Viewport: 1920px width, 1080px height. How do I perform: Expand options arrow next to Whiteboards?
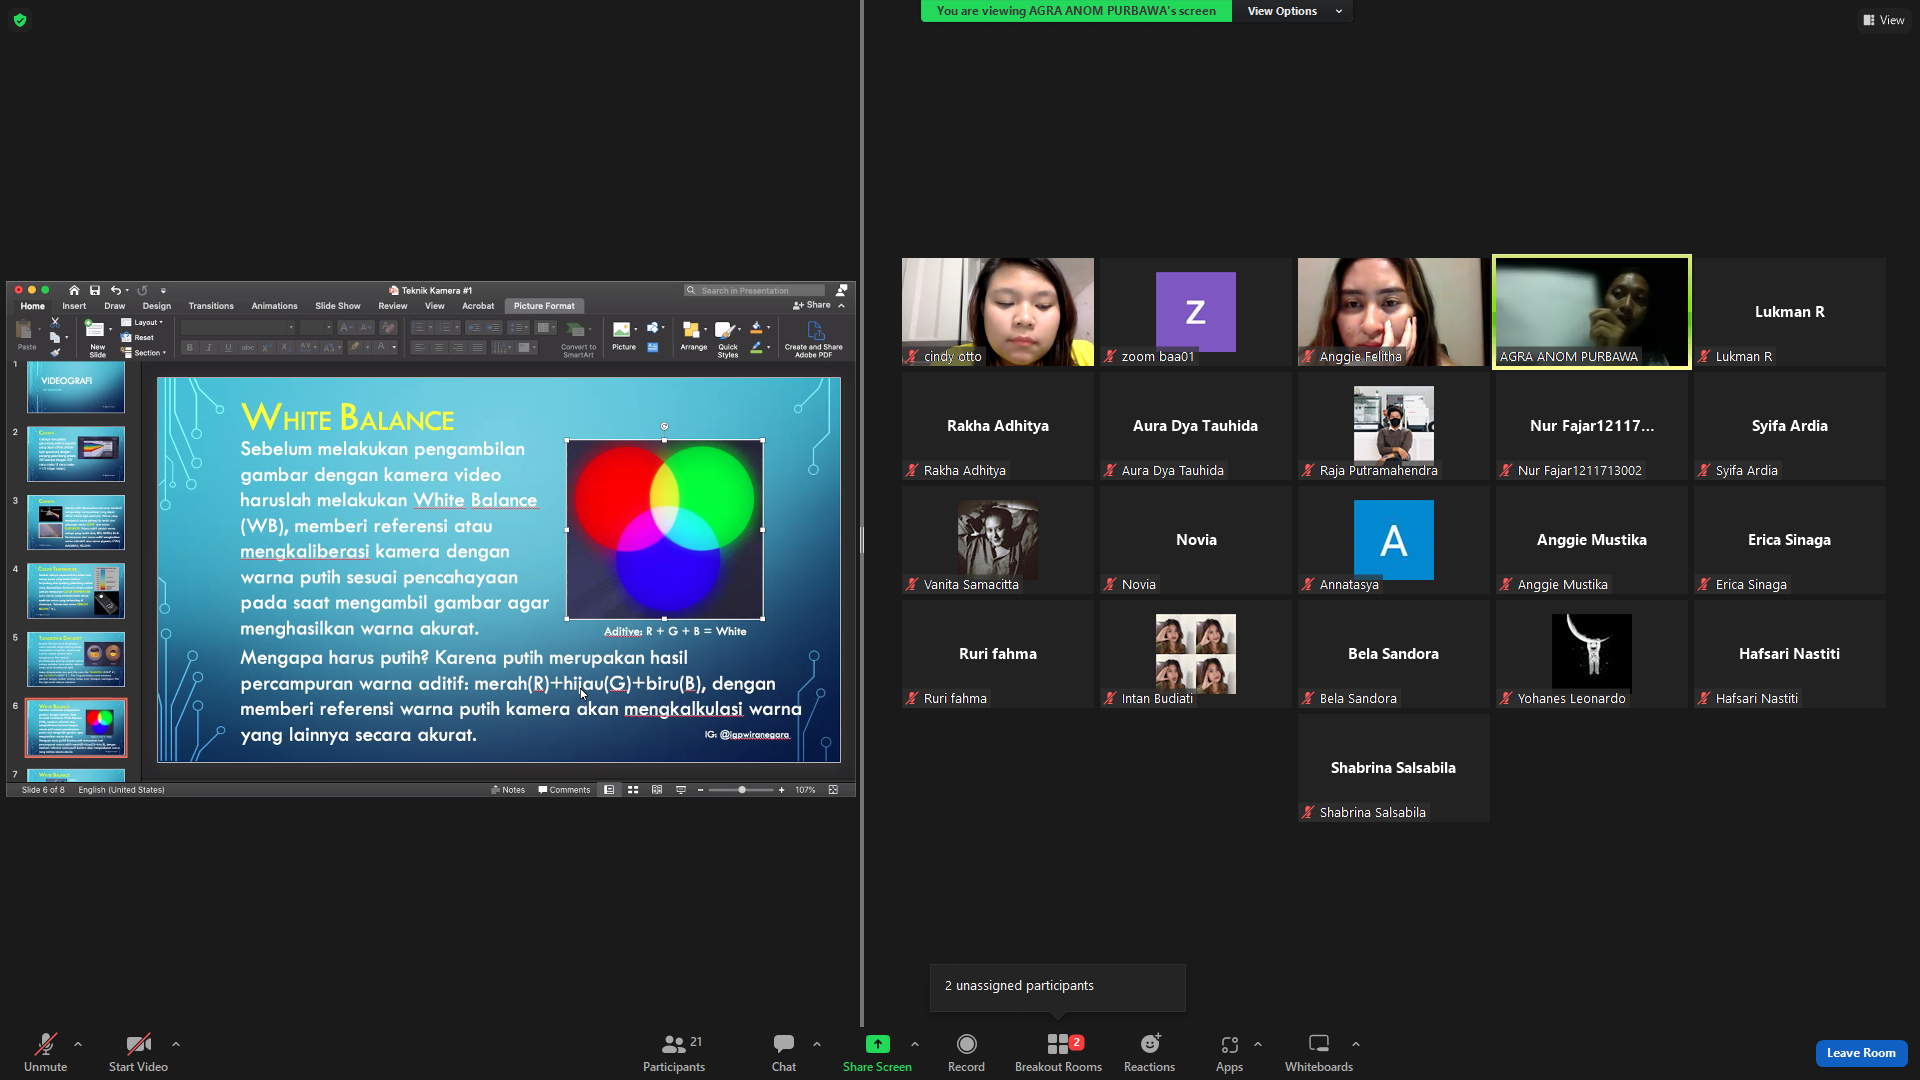(1356, 1044)
